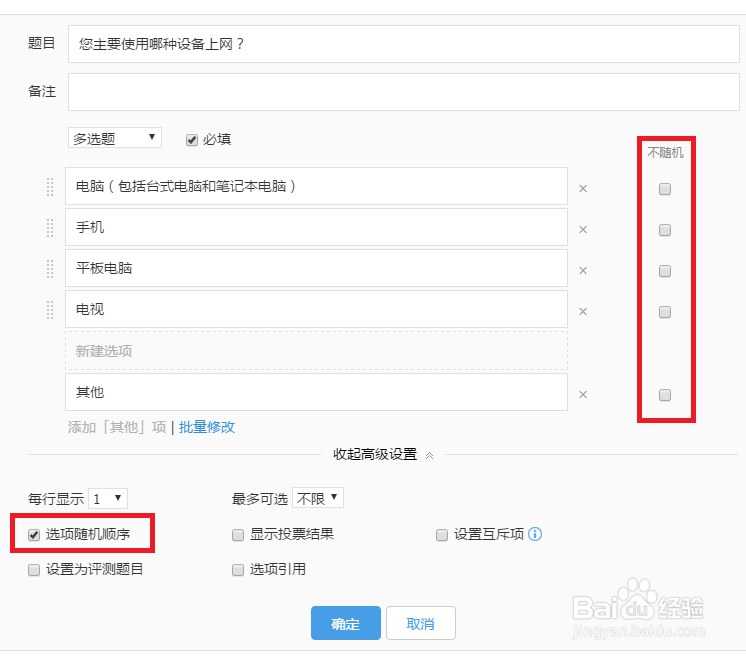The height and width of the screenshot is (657, 746).
Task: Remove the 平板电脑 option using its X
Action: (x=583, y=271)
